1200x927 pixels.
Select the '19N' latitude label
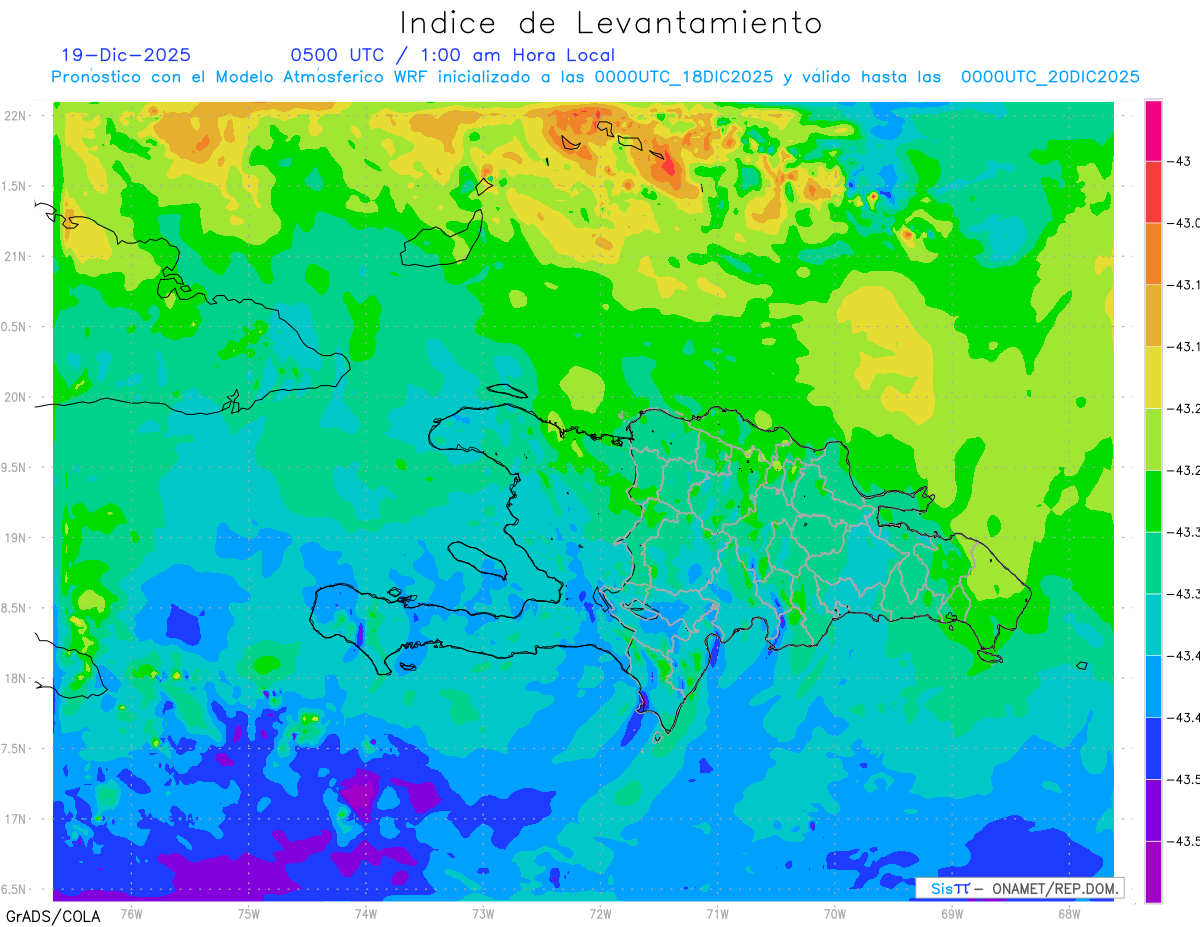(17, 537)
